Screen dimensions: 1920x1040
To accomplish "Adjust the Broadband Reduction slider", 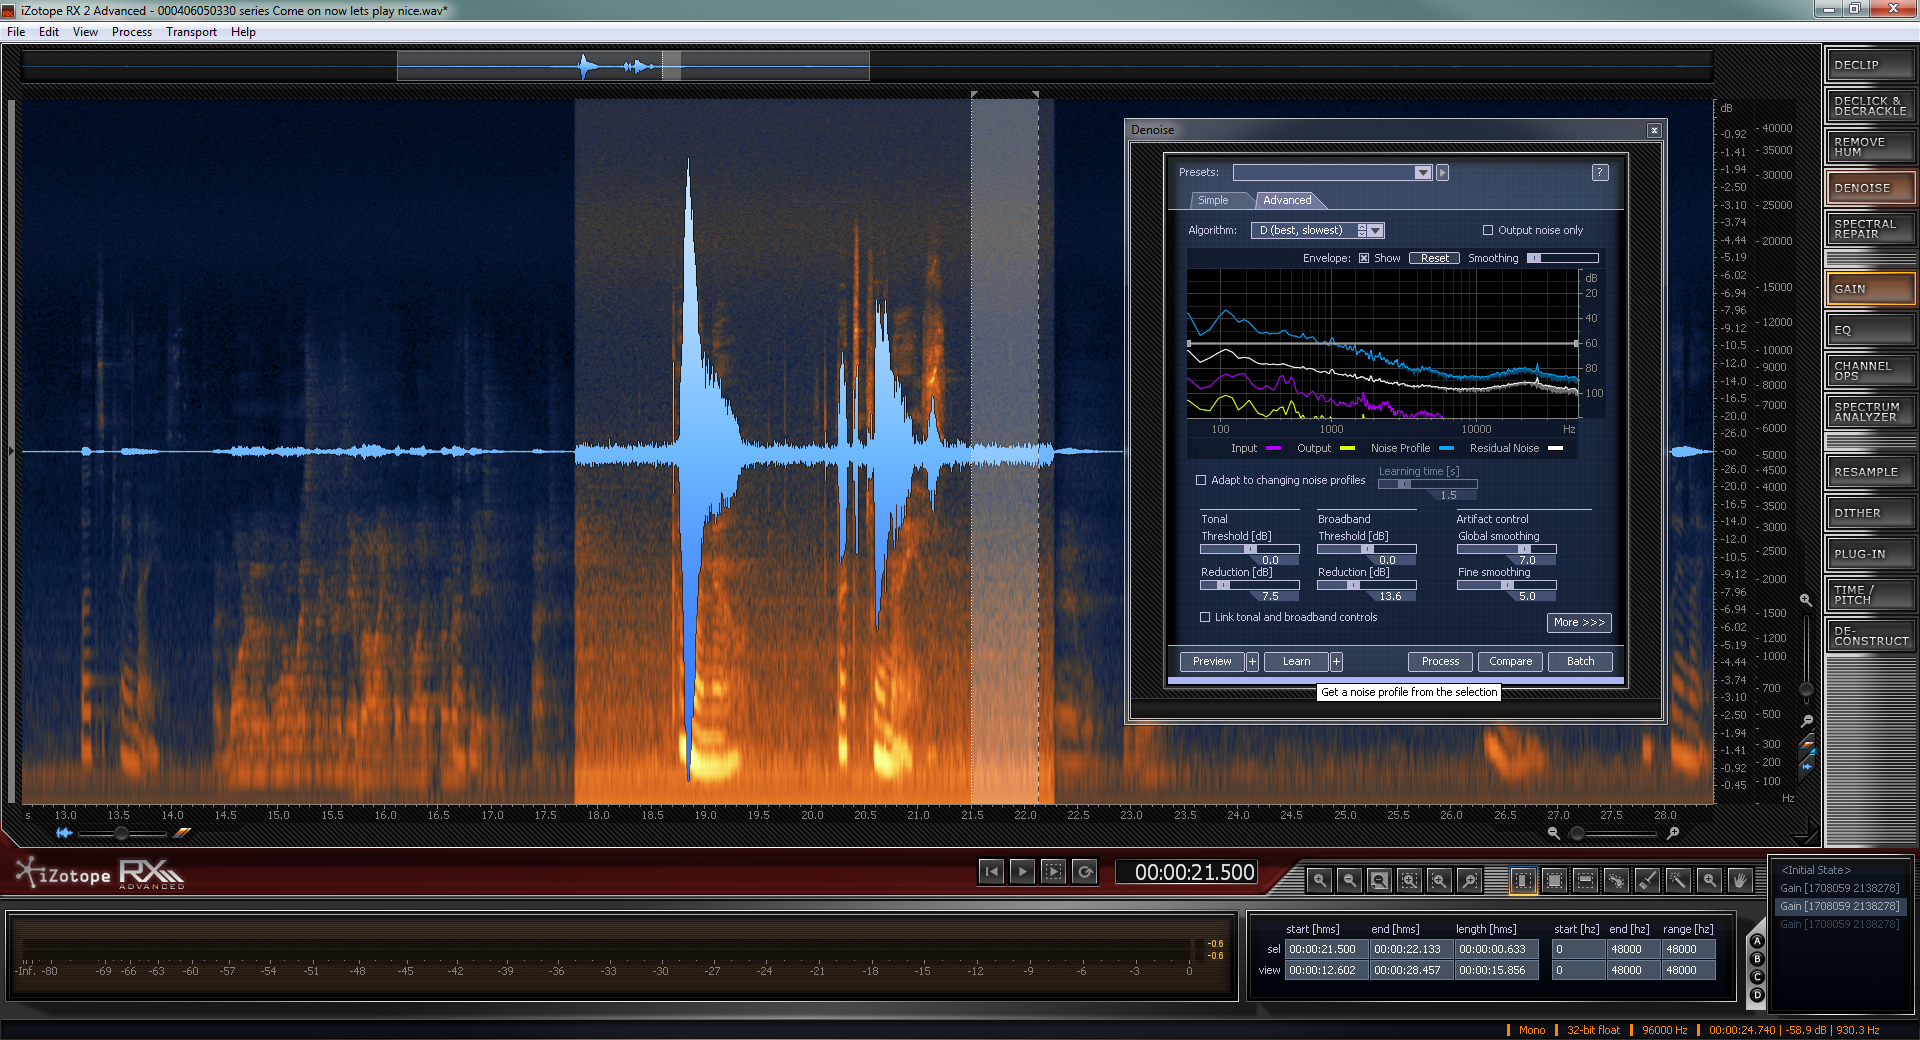I will (x=1366, y=585).
